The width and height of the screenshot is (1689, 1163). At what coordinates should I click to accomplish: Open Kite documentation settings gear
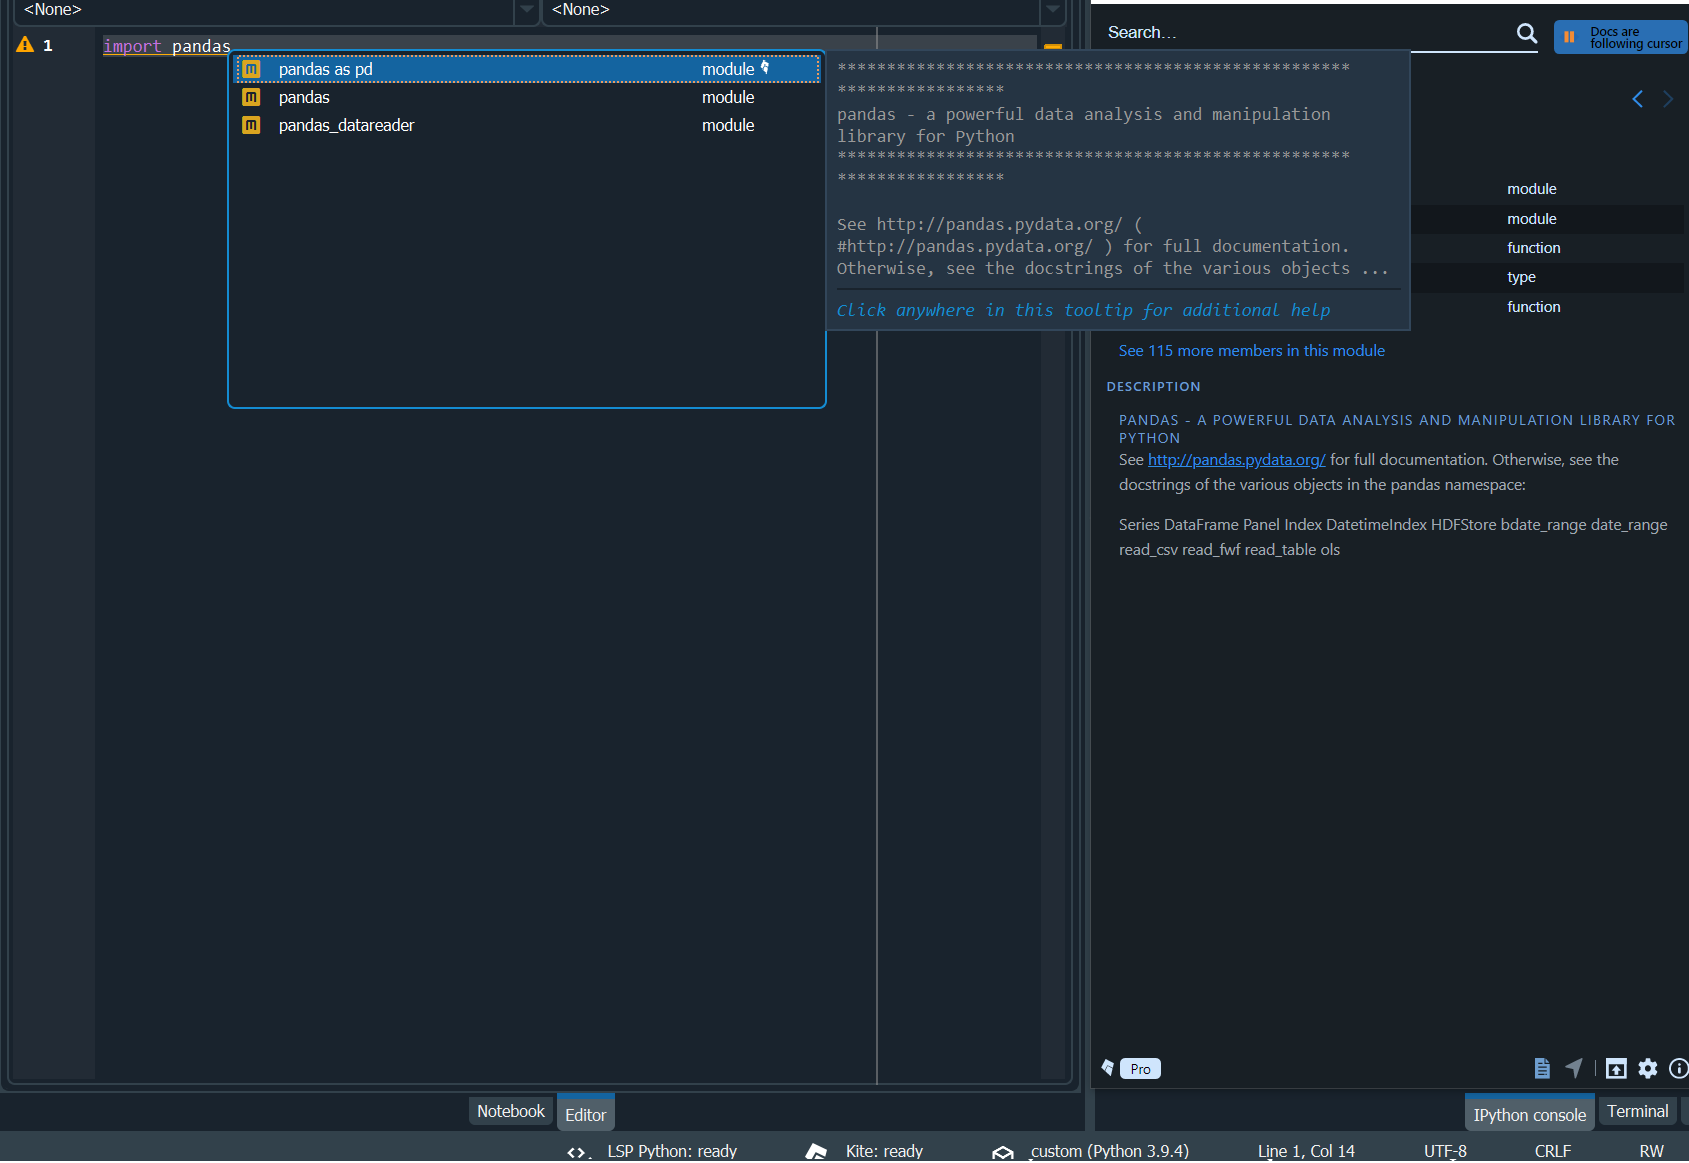pyautogui.click(x=1648, y=1068)
